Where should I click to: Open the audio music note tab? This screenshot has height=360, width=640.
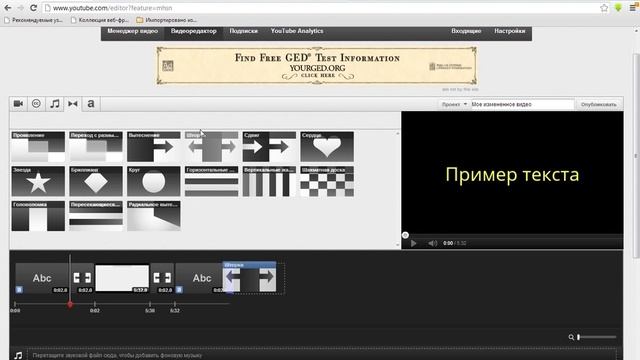[55, 104]
